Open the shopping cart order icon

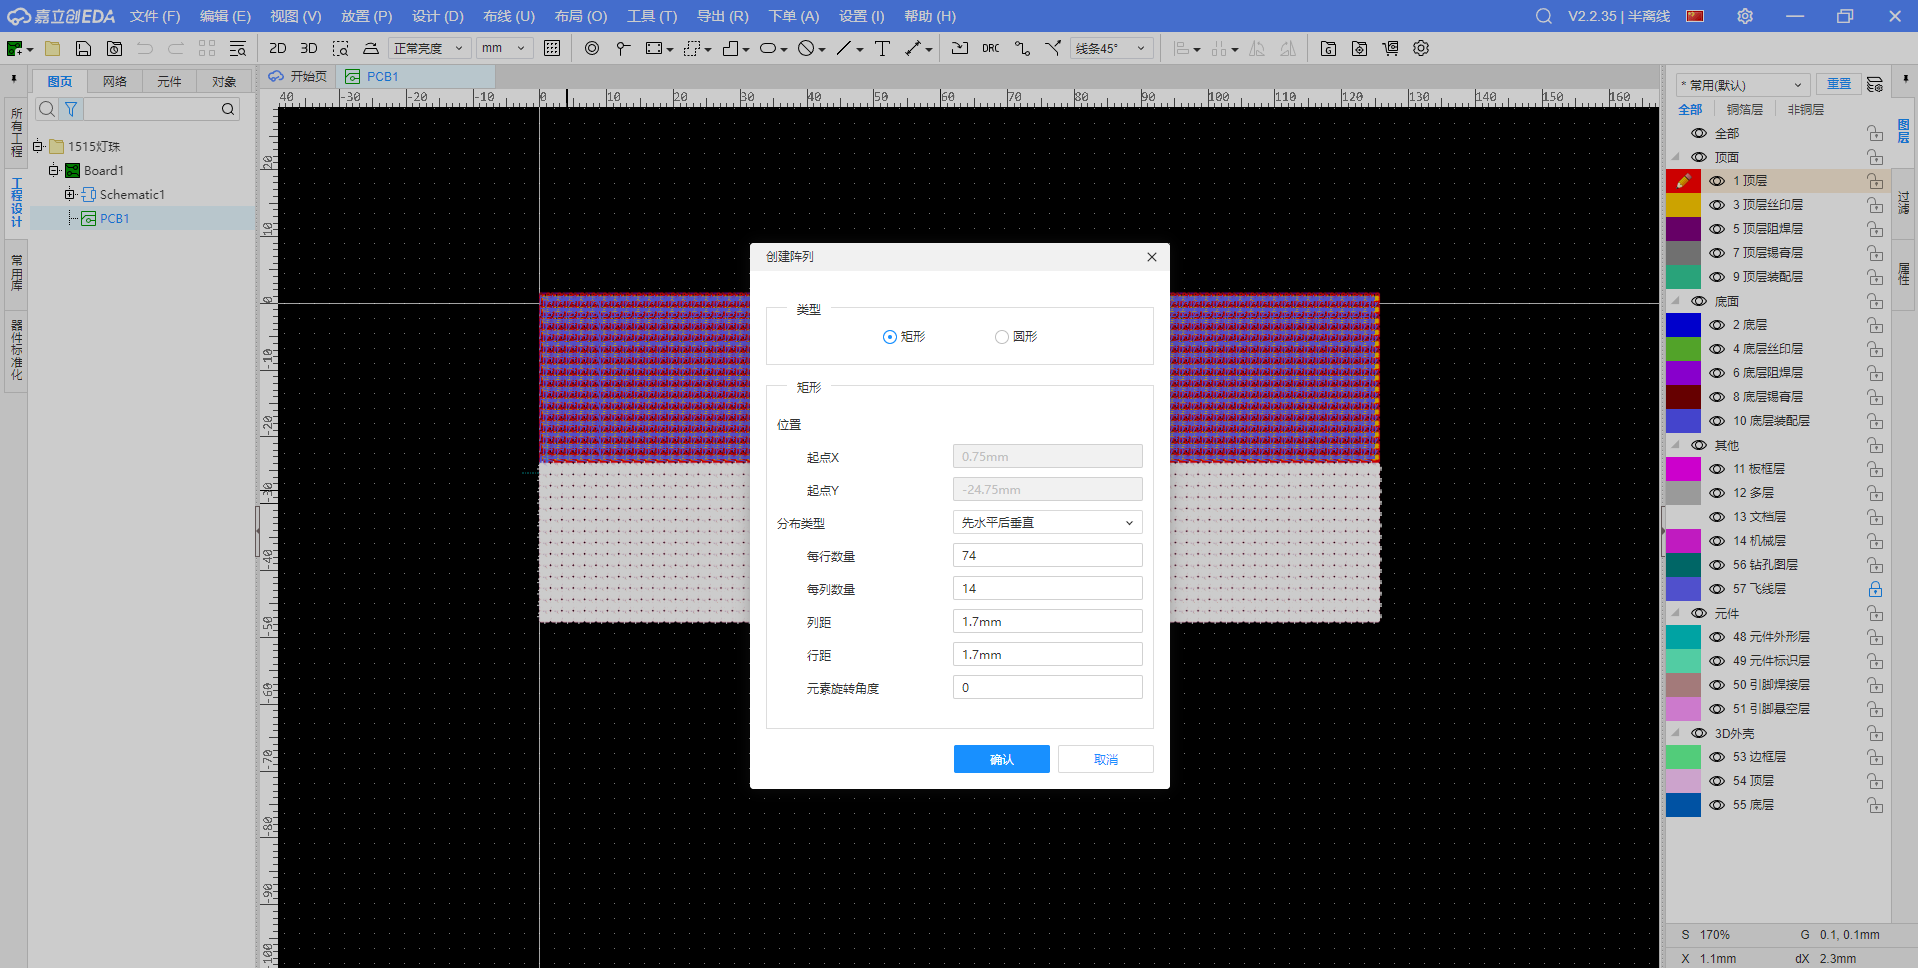coord(1390,48)
